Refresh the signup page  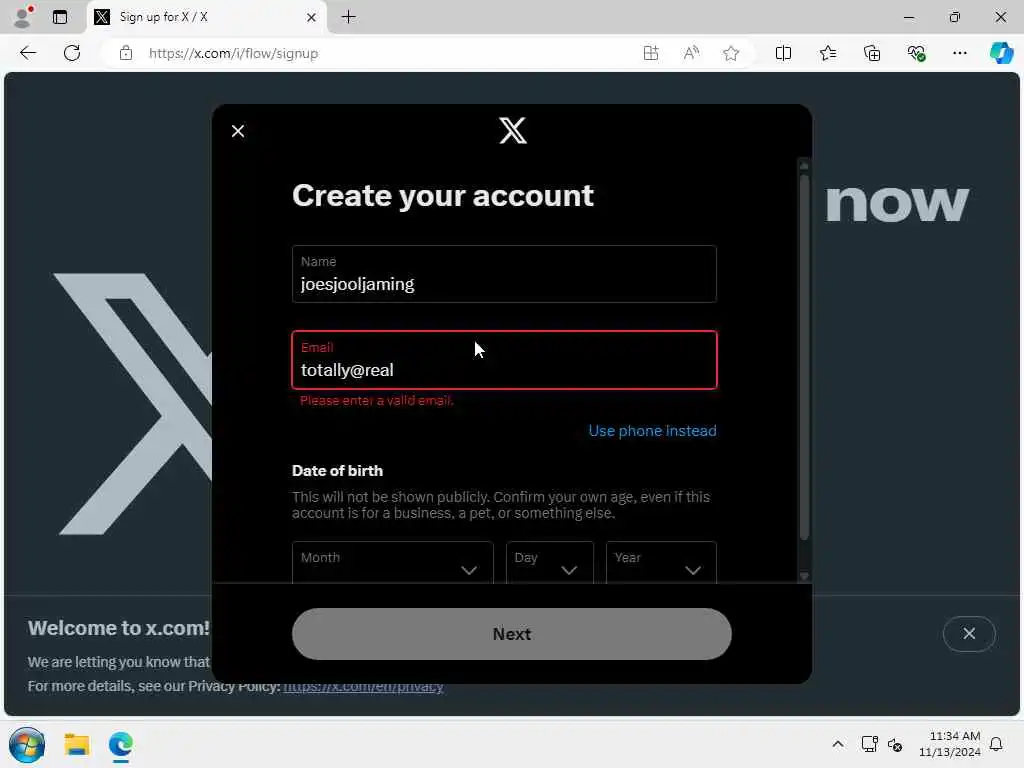[72, 54]
